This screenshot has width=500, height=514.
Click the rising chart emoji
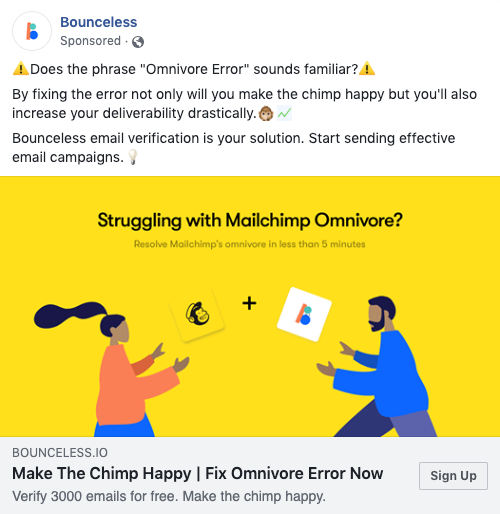coord(284,114)
